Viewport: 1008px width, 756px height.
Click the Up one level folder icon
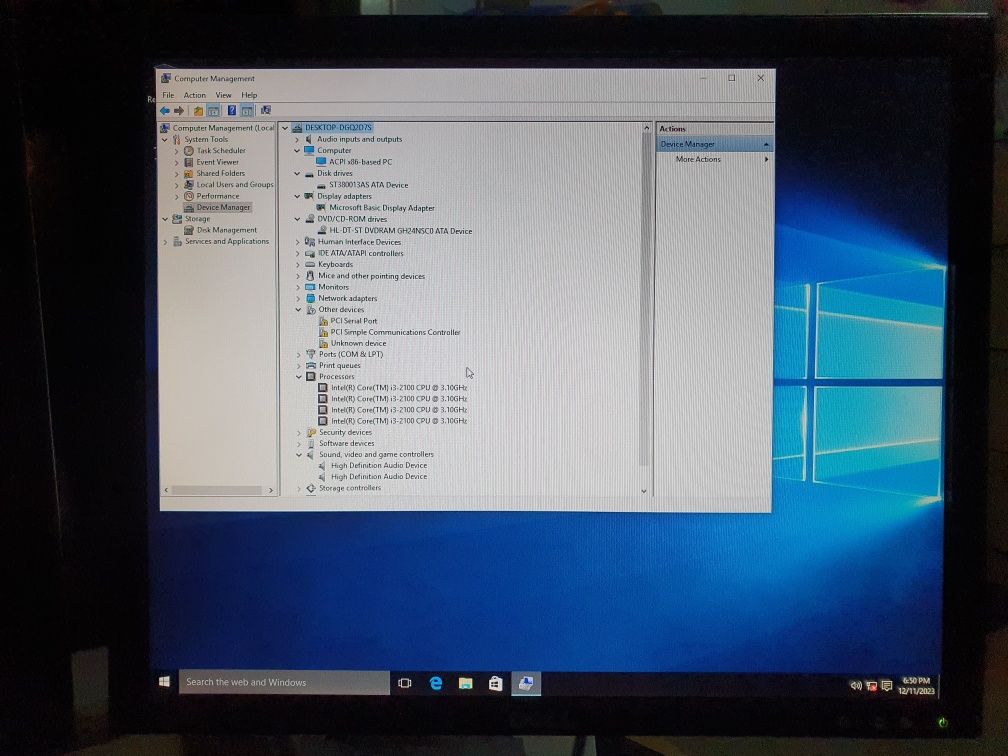pyautogui.click(x=199, y=111)
